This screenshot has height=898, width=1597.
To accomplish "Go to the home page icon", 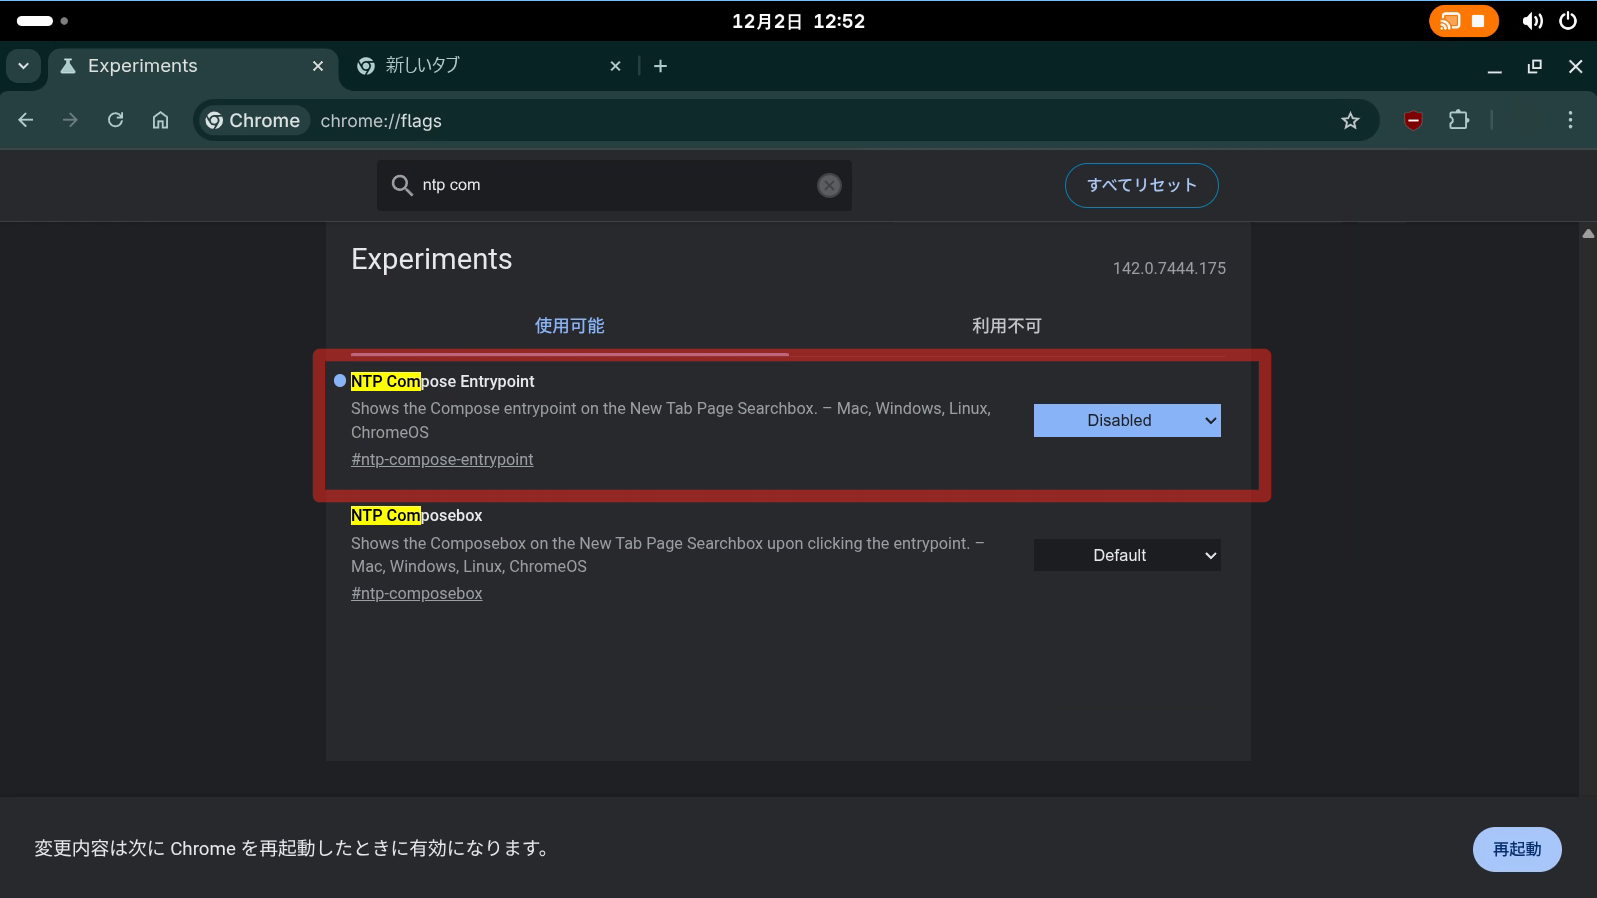I will pos(160,120).
